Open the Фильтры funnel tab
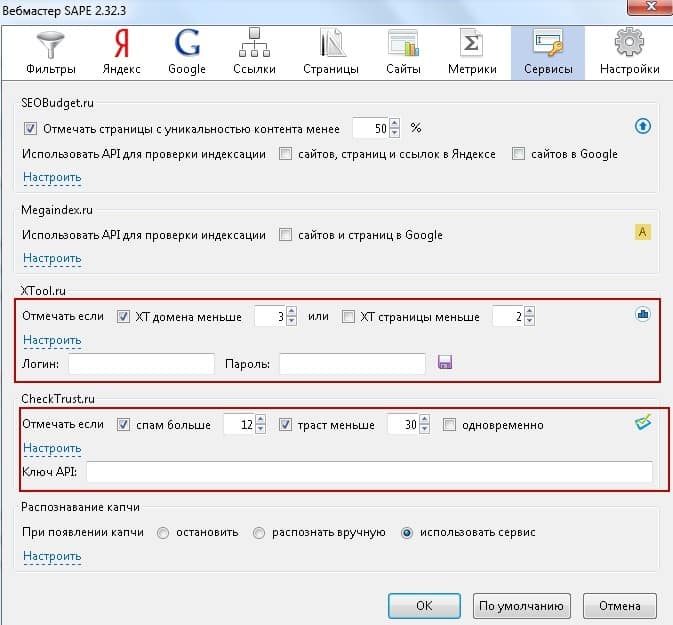This screenshot has height=625, width=673. (51, 52)
